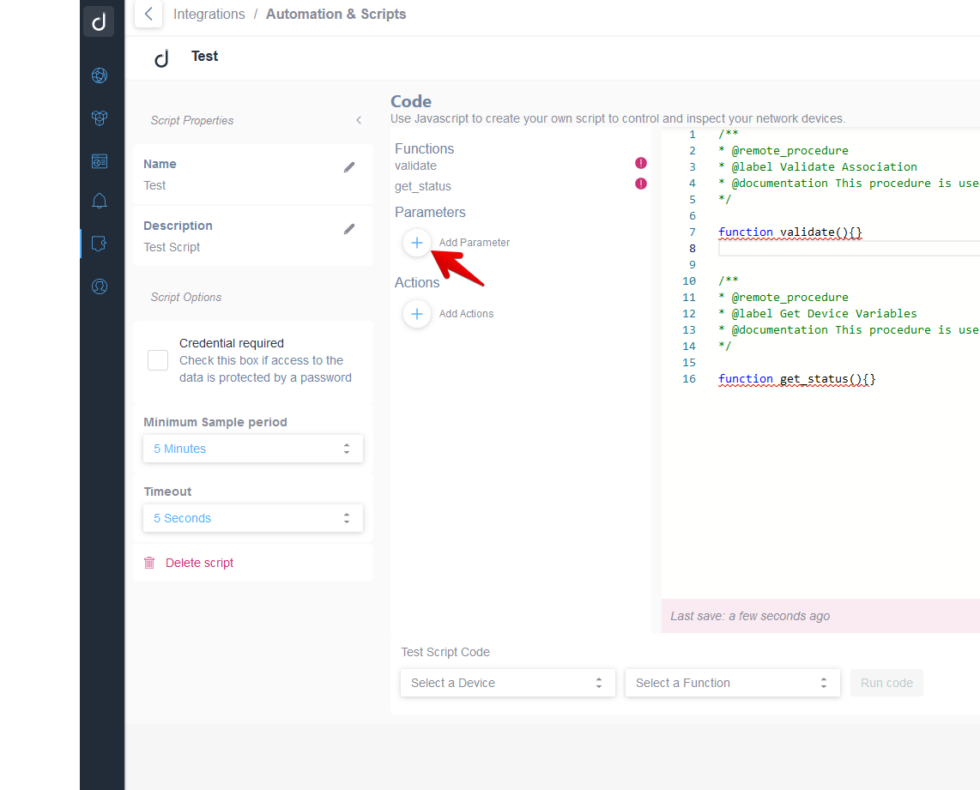Open the user account icon at sidebar bottom
This screenshot has width=980, height=790.
click(99, 286)
